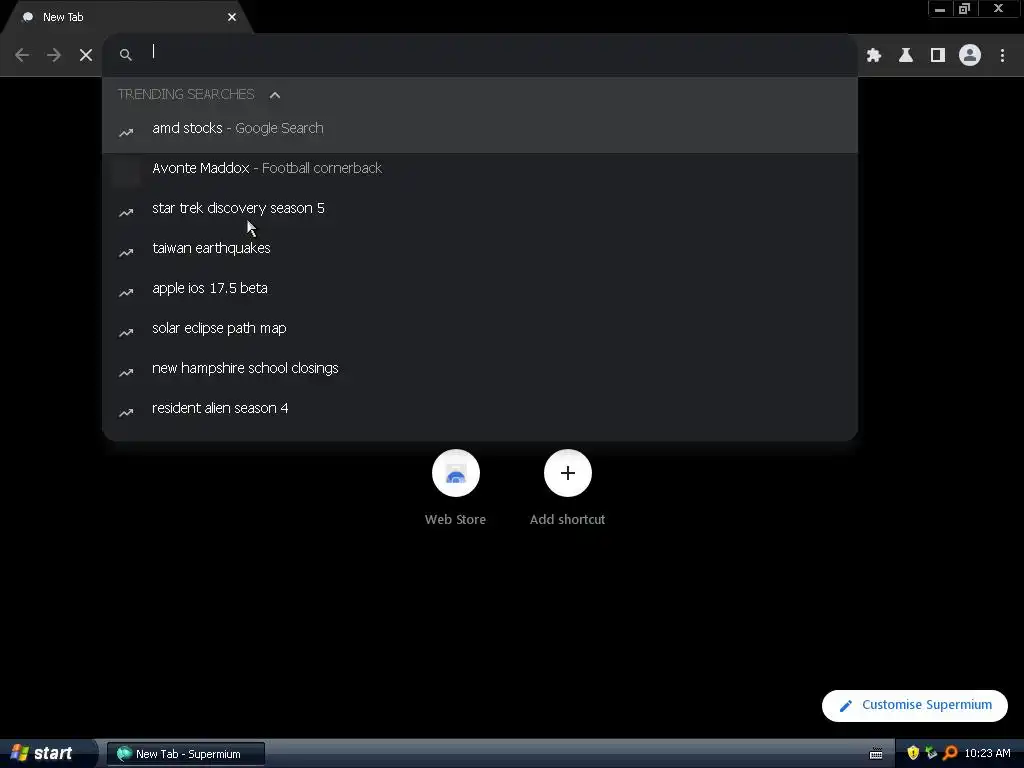Minimize the Supermium window
The width and height of the screenshot is (1024, 768).
[x=940, y=9]
